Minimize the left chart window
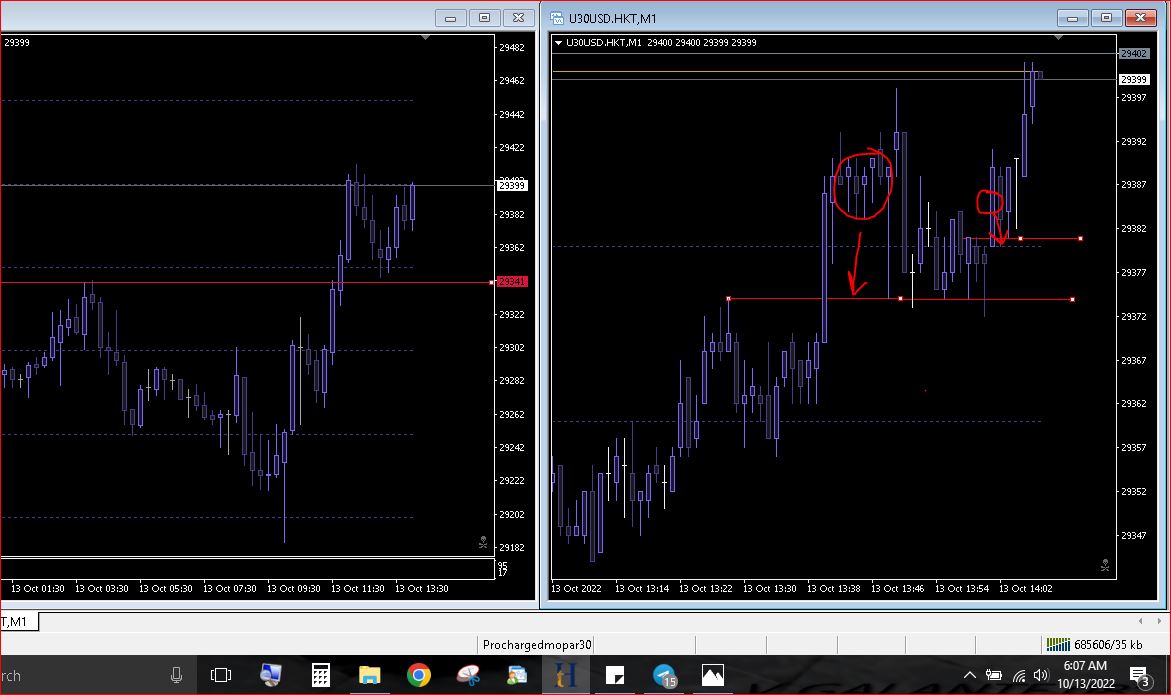Image resolution: width=1171 pixels, height=695 pixels. point(450,18)
